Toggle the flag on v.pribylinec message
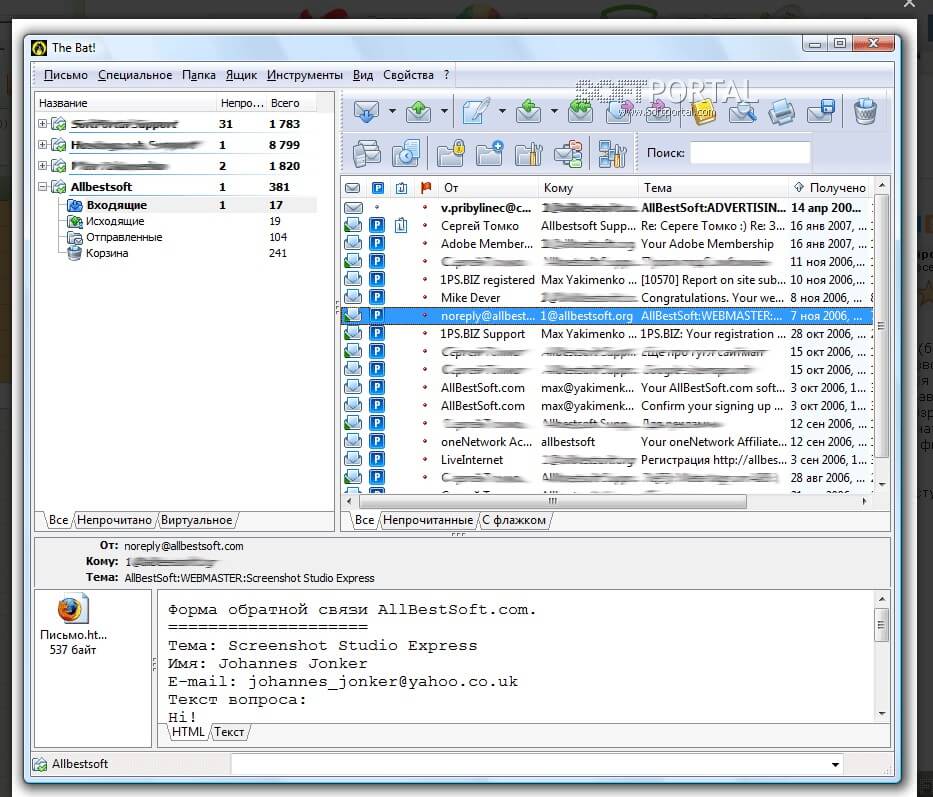Screen dimensions: 933x797 point(425,208)
